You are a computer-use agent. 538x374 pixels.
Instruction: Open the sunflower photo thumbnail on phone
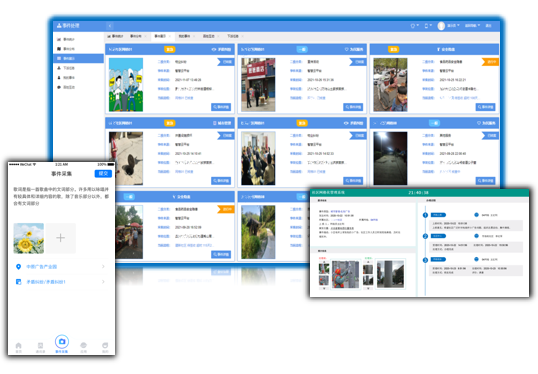coord(29,238)
